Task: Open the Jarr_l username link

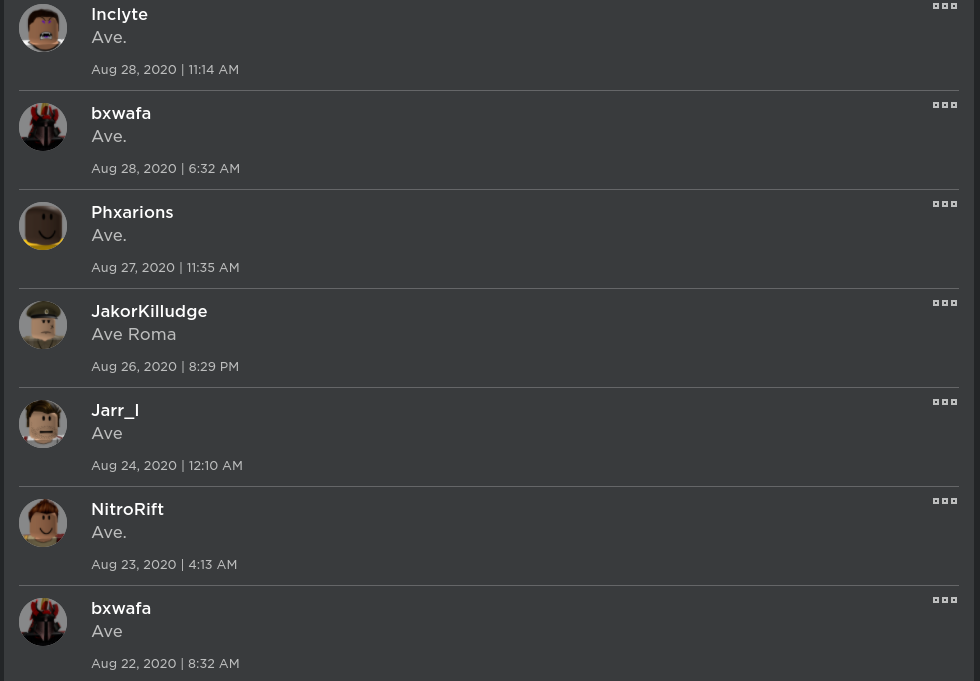Action: pos(115,410)
